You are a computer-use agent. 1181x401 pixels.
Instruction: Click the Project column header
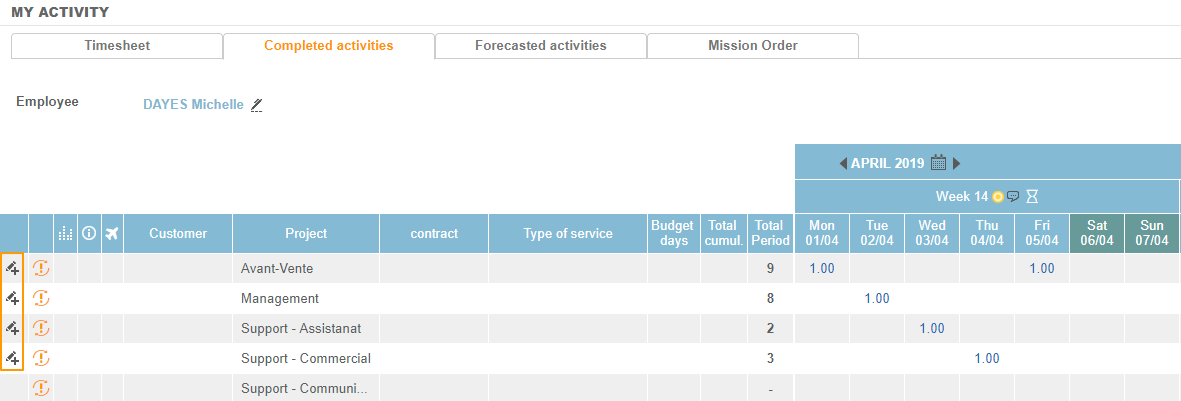coord(306,233)
